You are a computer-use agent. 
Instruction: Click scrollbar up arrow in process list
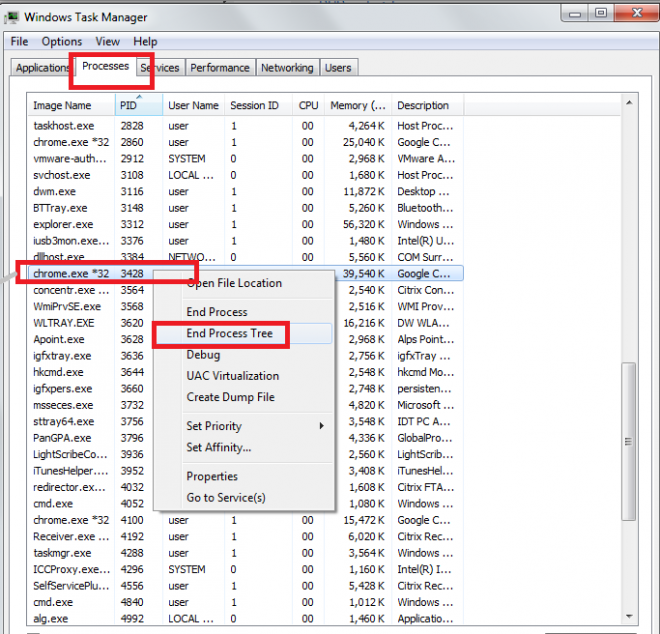click(629, 103)
